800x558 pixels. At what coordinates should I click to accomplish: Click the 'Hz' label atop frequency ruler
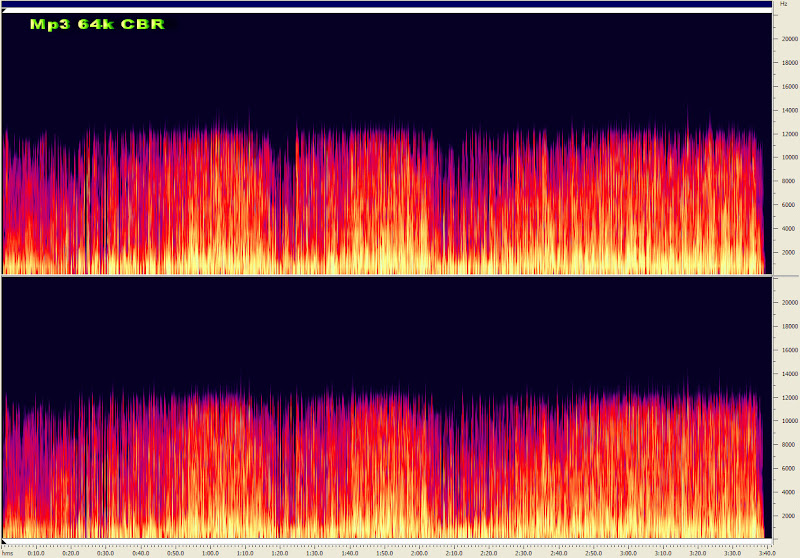tap(784, 4)
